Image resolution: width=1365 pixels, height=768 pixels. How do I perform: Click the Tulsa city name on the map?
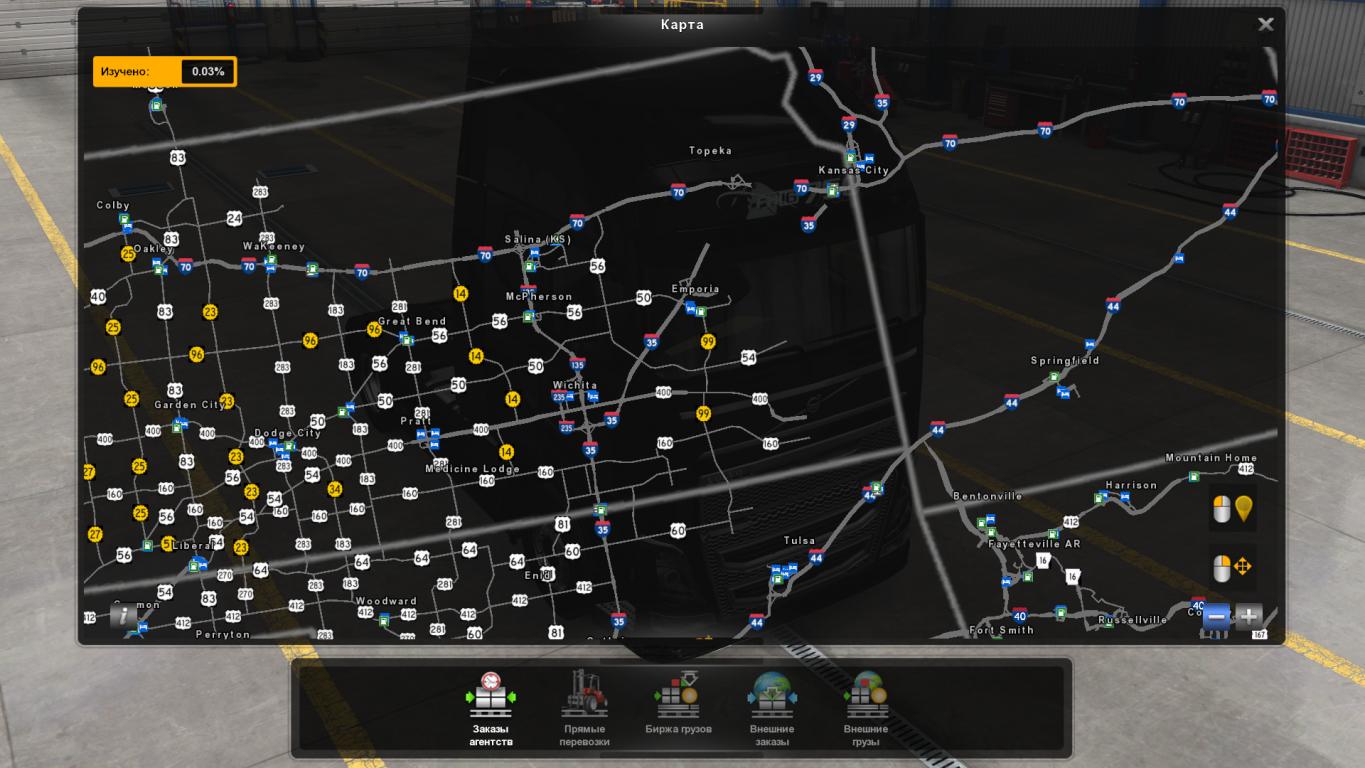799,541
